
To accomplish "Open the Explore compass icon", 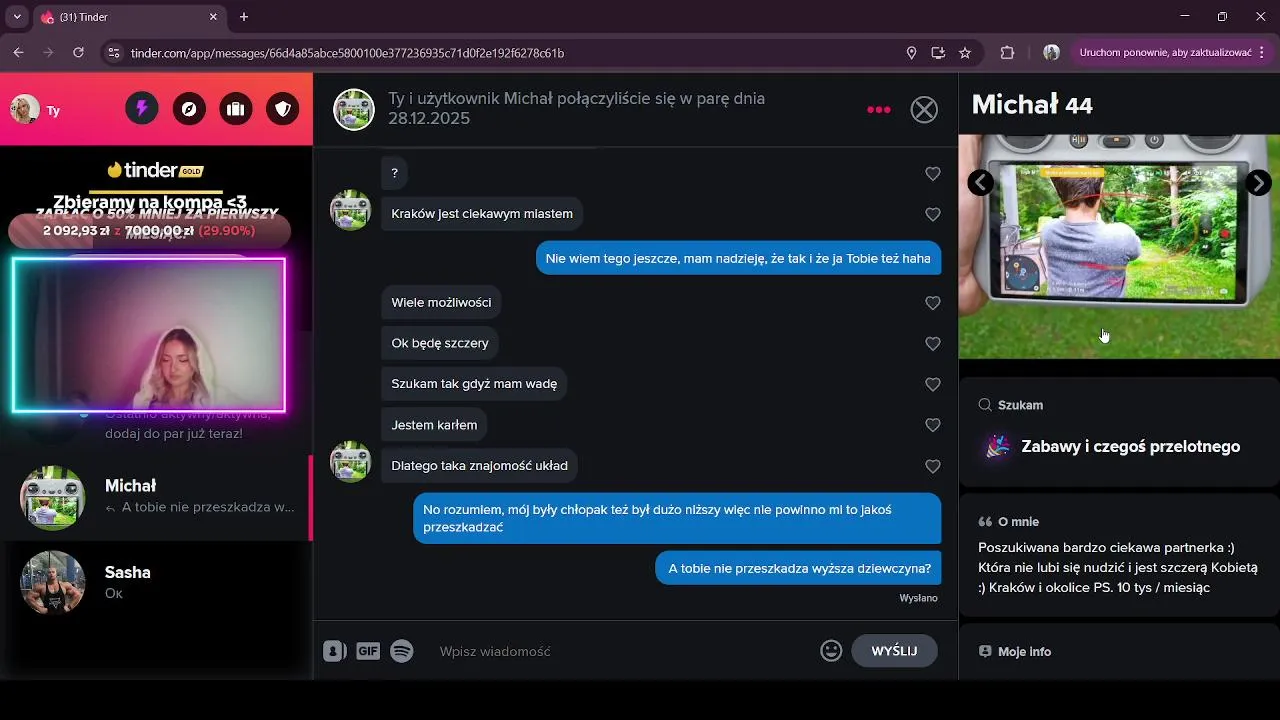I will (x=189, y=109).
